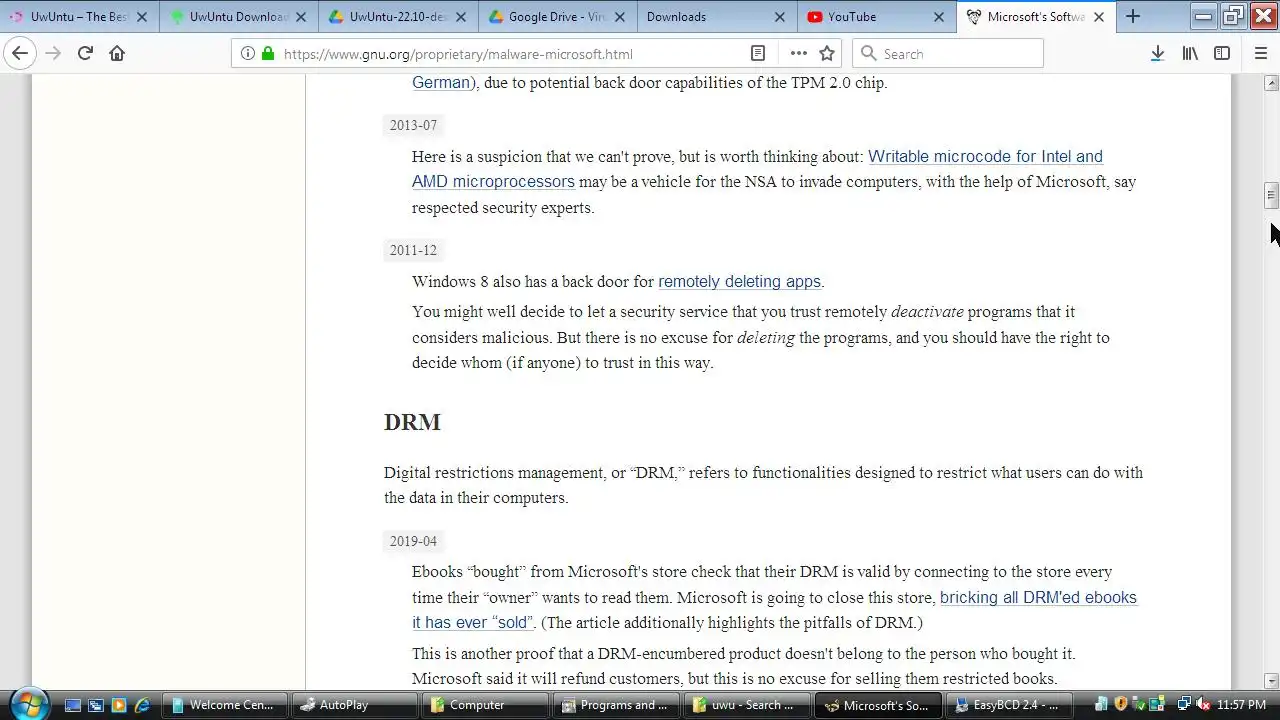The image size is (1280, 720).
Task: Click the network tray icon
Action: click(1184, 705)
